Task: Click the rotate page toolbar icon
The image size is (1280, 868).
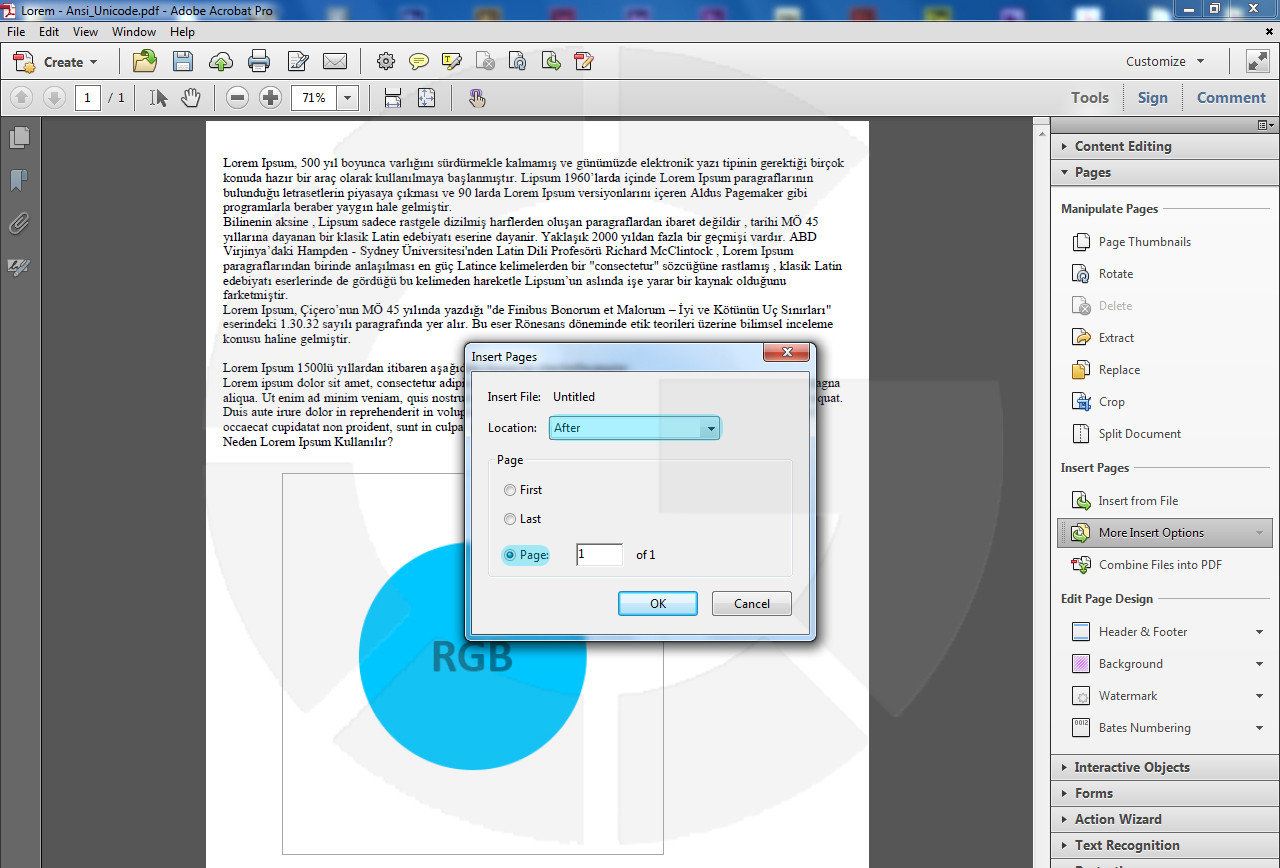Action: coord(518,62)
